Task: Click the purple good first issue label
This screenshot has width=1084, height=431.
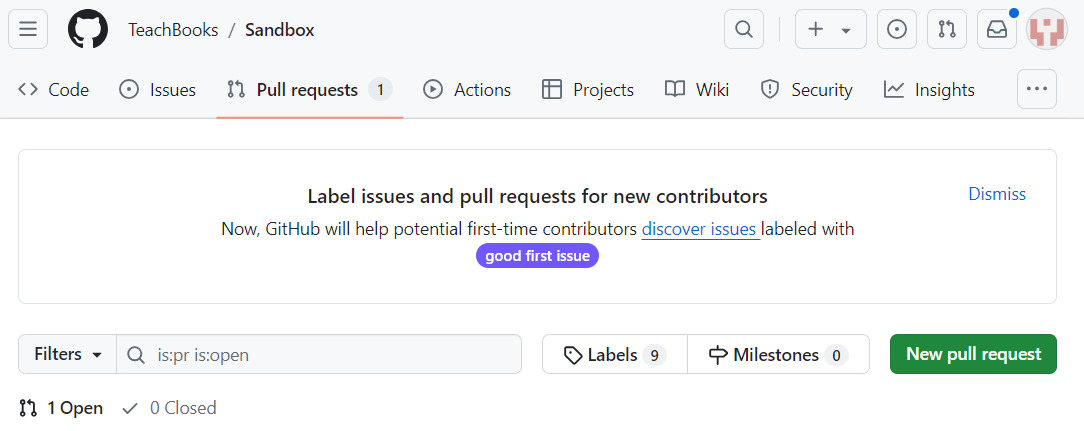Action: point(537,256)
